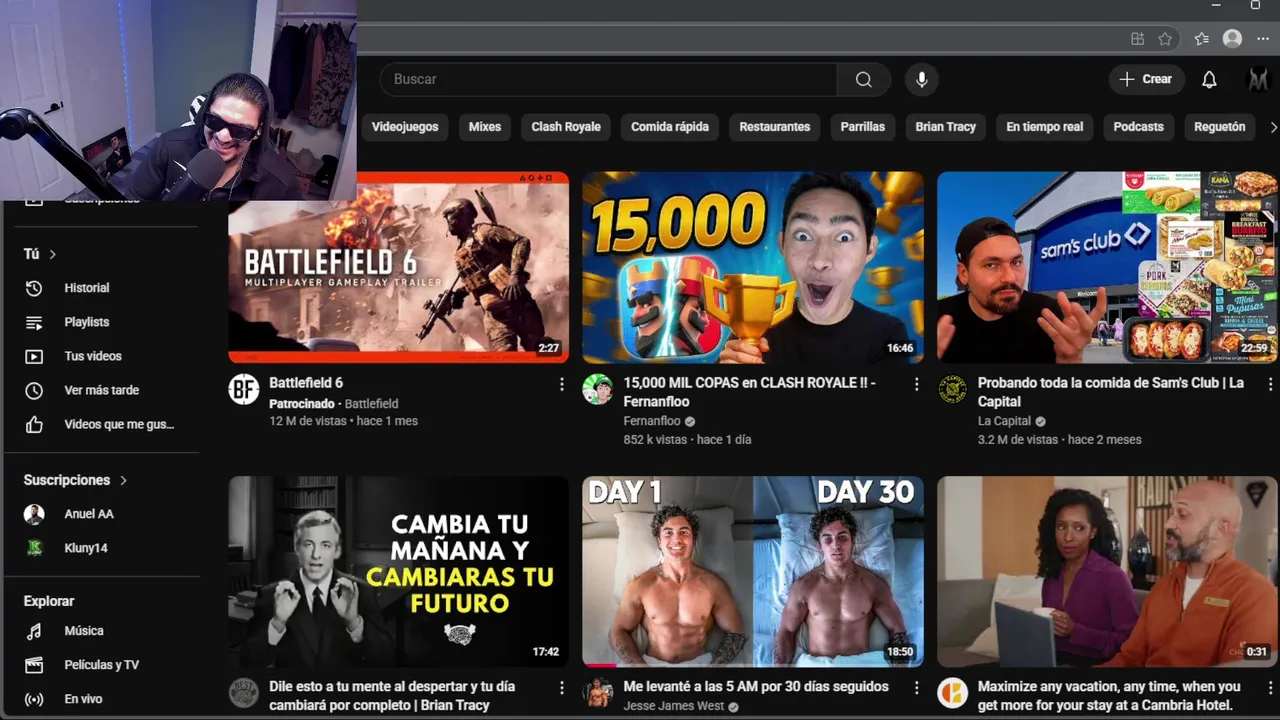Viewport: 1280px width, 720px height.
Task: Open the Fernanfloo channel name link
Action: pyautogui.click(x=652, y=421)
